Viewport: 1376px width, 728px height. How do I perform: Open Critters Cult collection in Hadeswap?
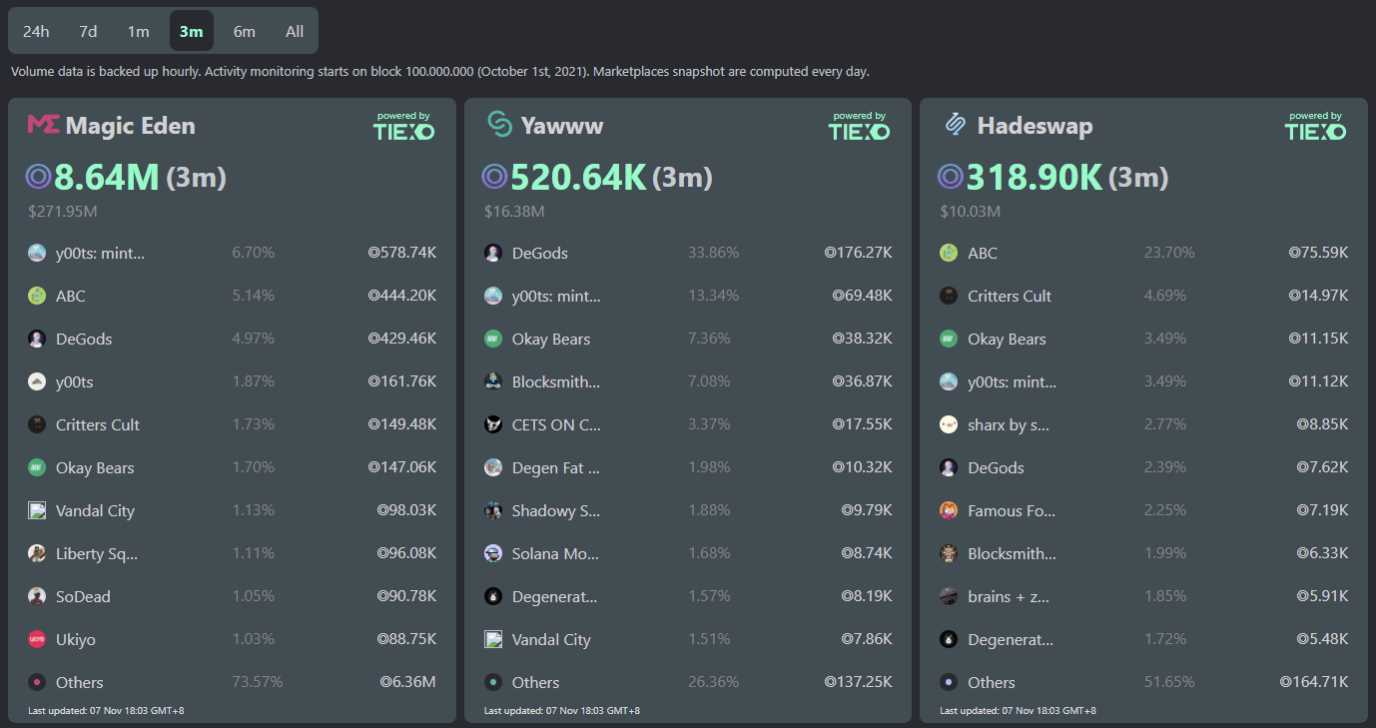(1009, 296)
